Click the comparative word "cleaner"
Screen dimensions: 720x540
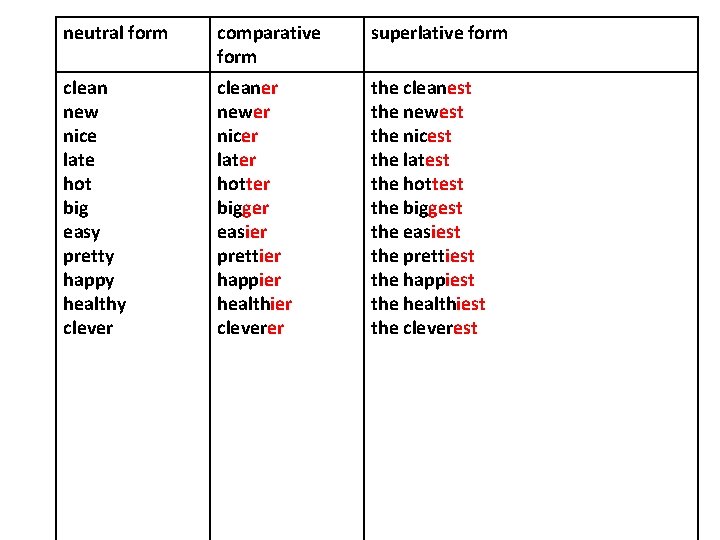tap(247, 88)
